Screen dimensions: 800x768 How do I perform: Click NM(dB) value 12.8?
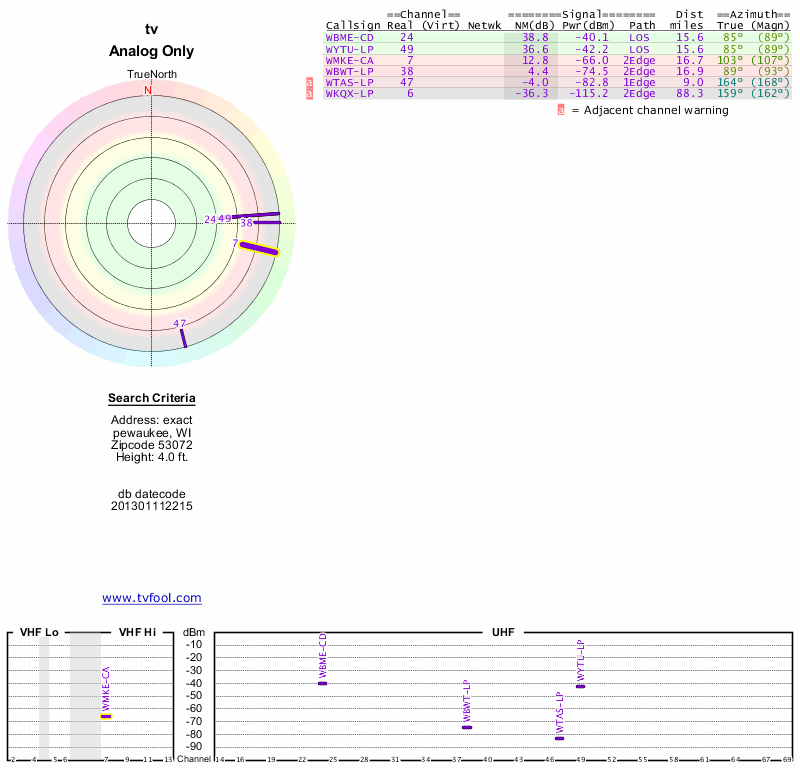coord(535,61)
